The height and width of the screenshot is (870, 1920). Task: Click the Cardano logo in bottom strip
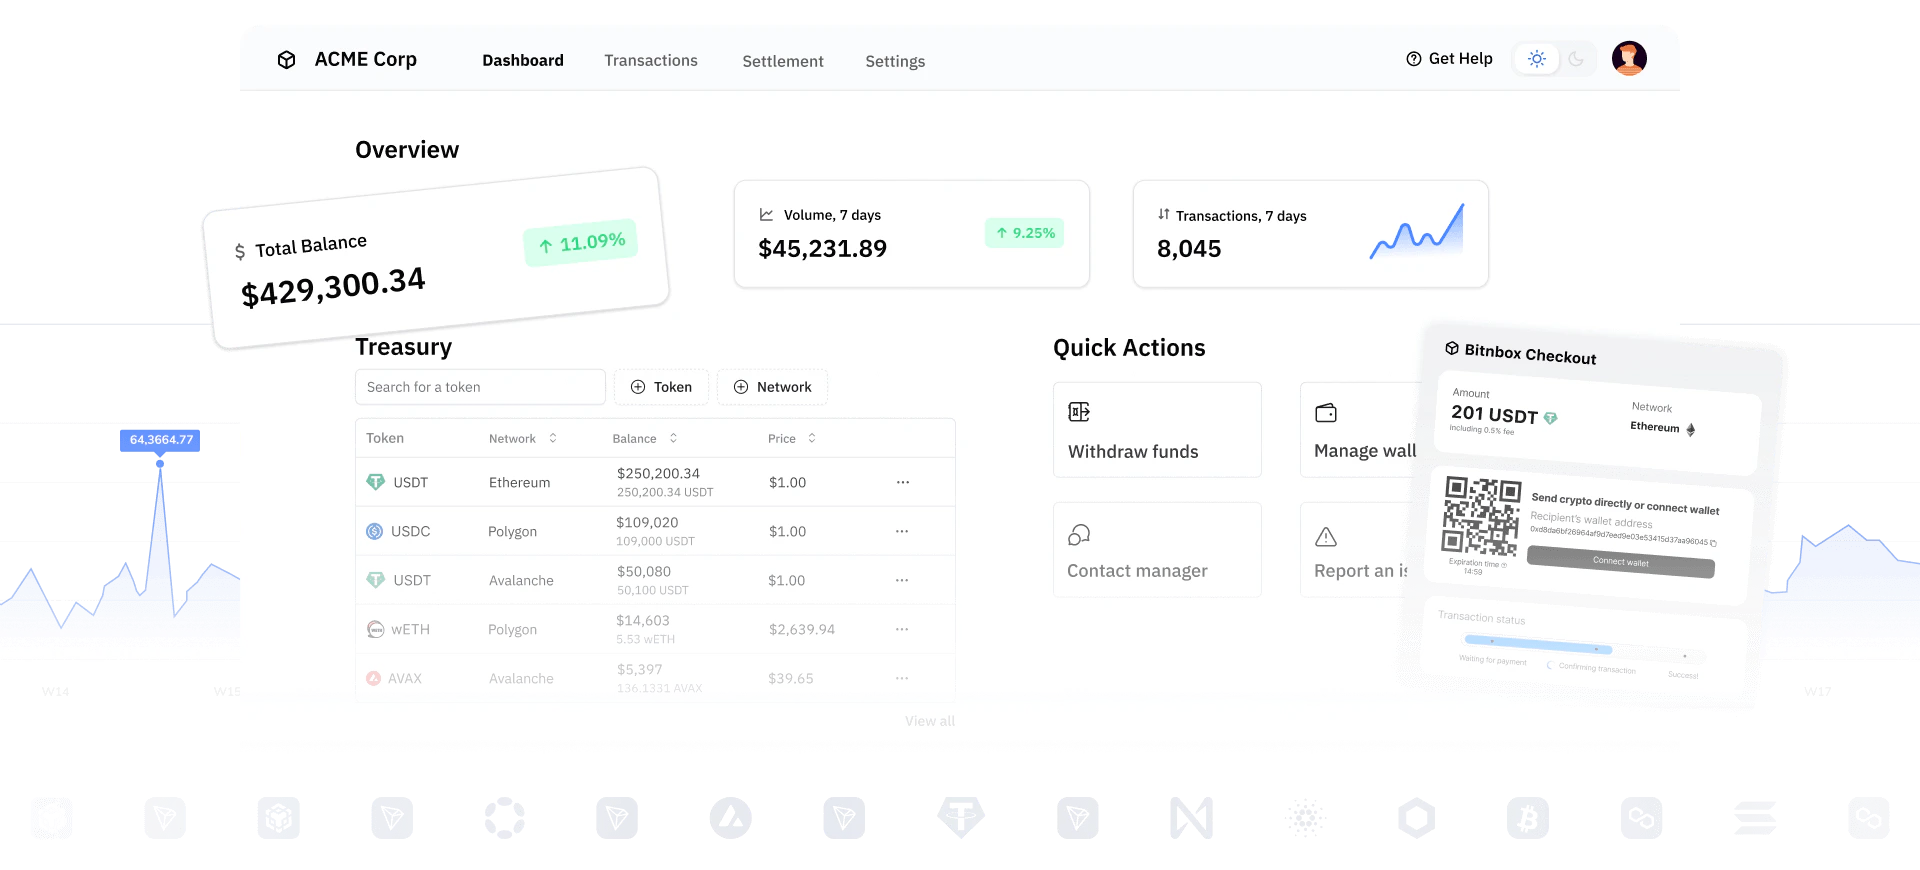[x=1305, y=818]
